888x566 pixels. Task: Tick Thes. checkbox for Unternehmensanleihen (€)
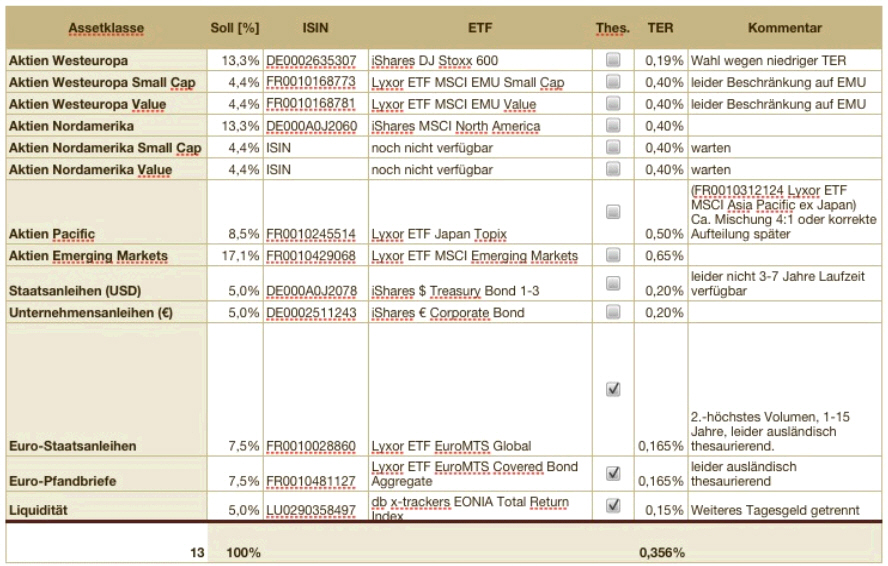(613, 312)
